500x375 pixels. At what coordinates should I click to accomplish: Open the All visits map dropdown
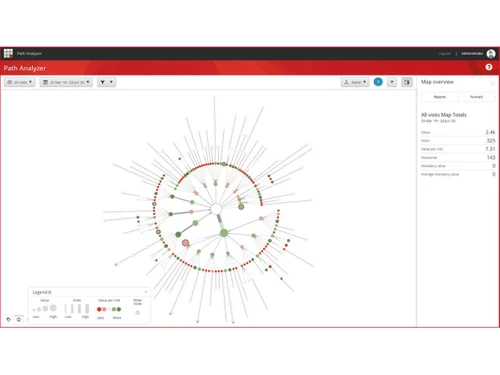tap(20, 82)
